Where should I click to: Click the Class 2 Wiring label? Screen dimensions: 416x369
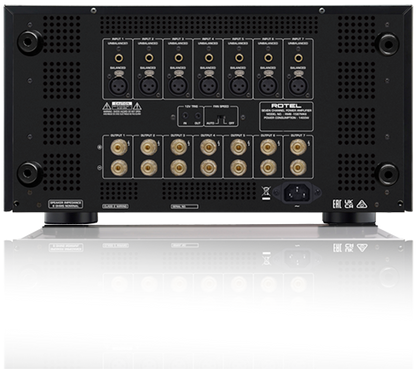click(115, 206)
